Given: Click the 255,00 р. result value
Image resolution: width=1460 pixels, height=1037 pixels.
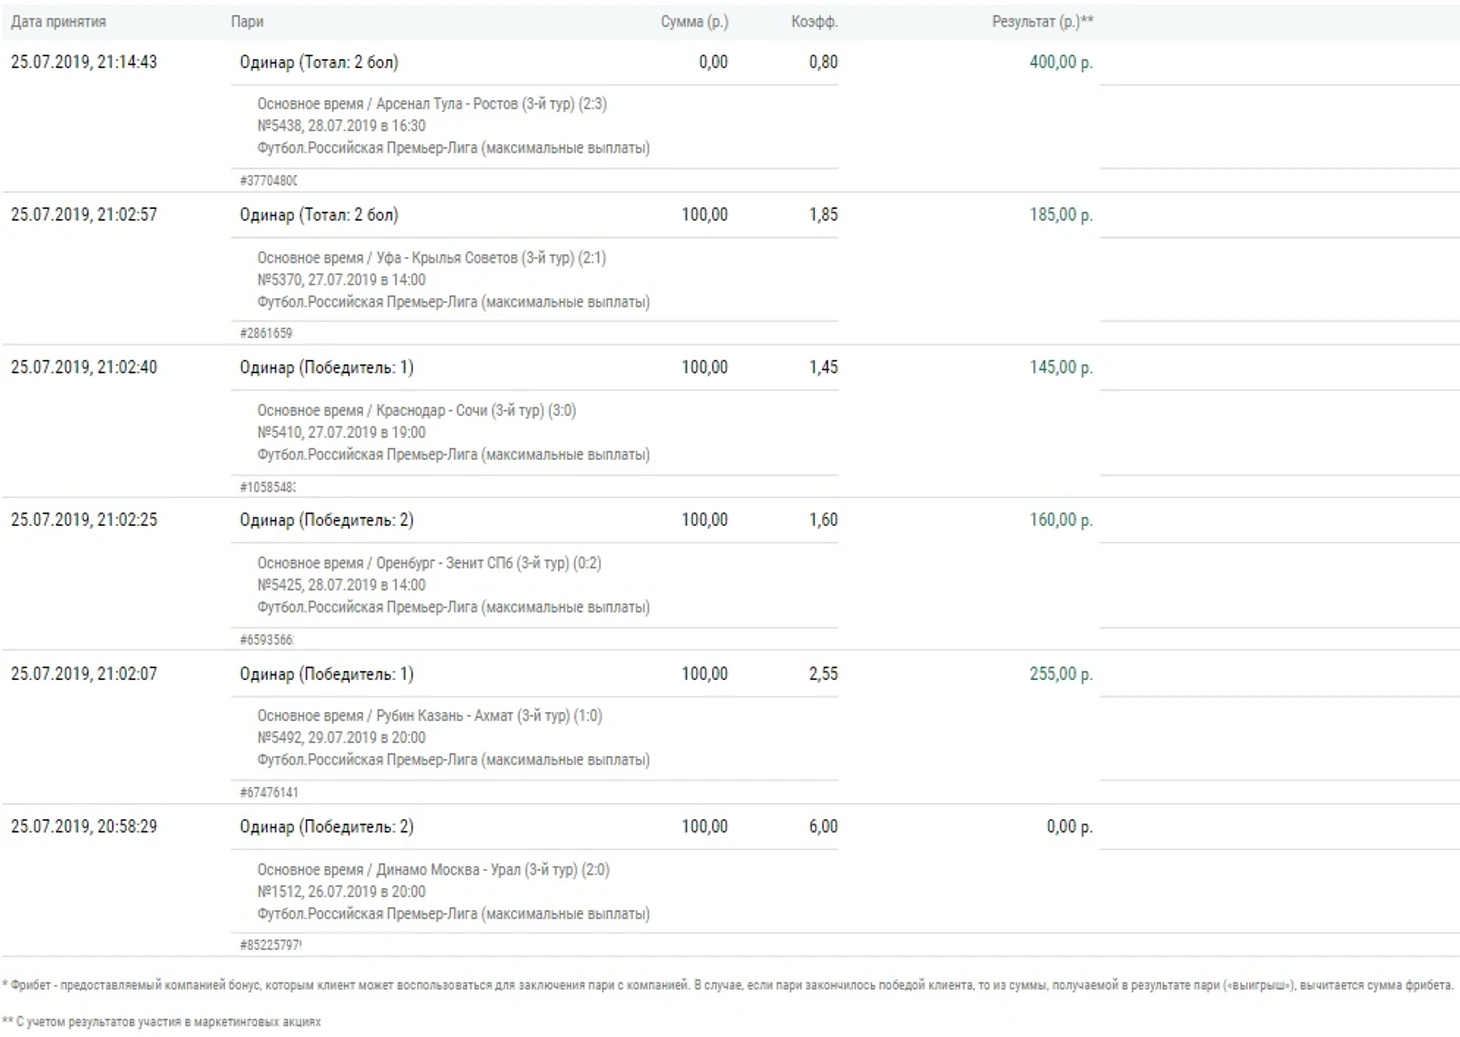Looking at the screenshot, I should [1060, 674].
